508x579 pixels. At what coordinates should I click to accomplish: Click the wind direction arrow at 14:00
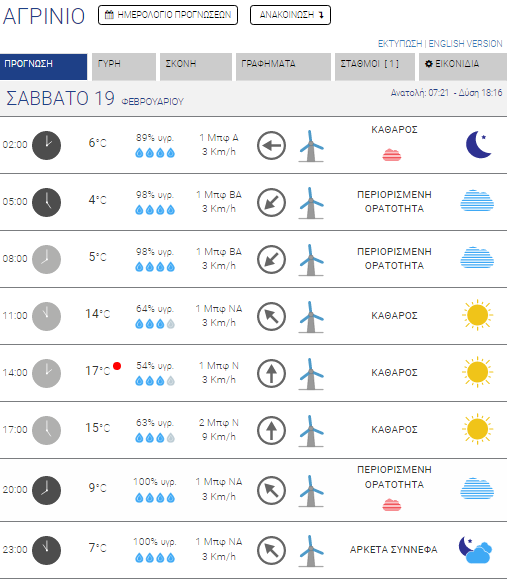tap(271, 373)
